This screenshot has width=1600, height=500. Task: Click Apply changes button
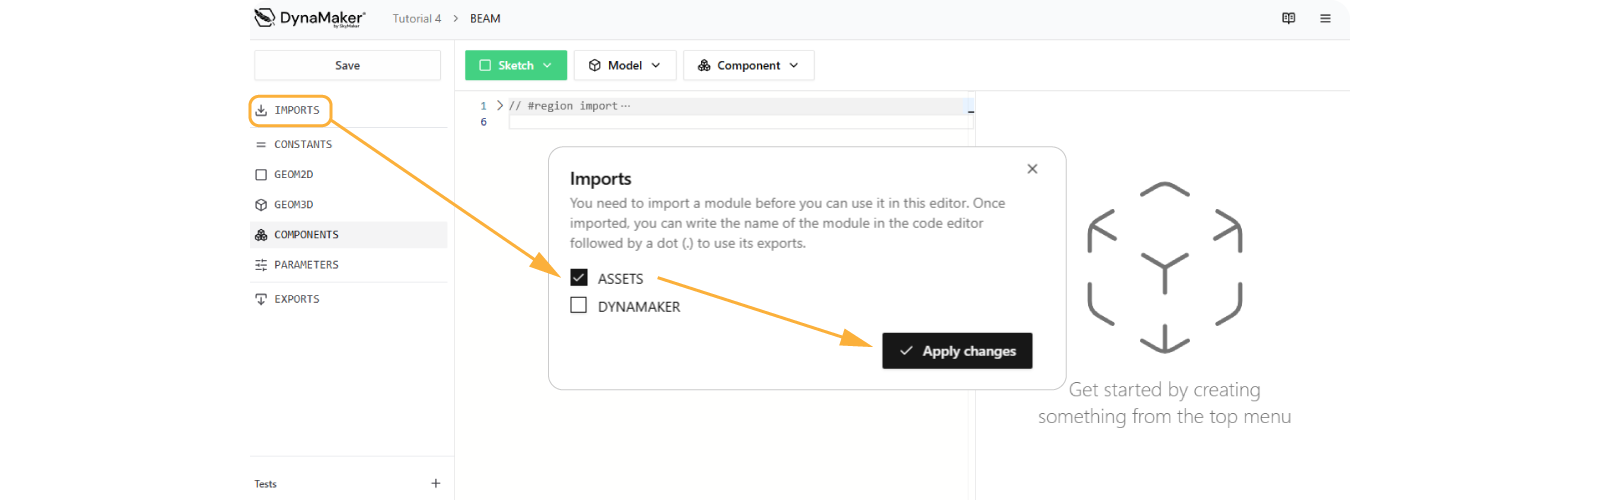pos(957,351)
